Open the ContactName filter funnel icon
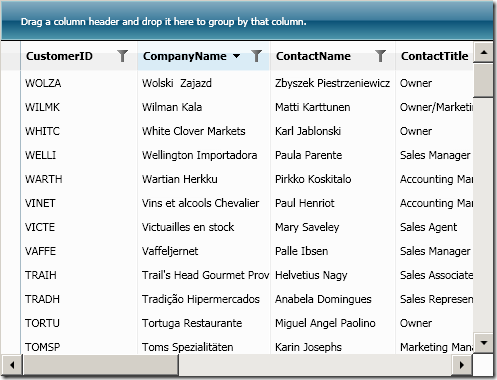Image resolution: width=497 pixels, height=380 pixels. 380,56
